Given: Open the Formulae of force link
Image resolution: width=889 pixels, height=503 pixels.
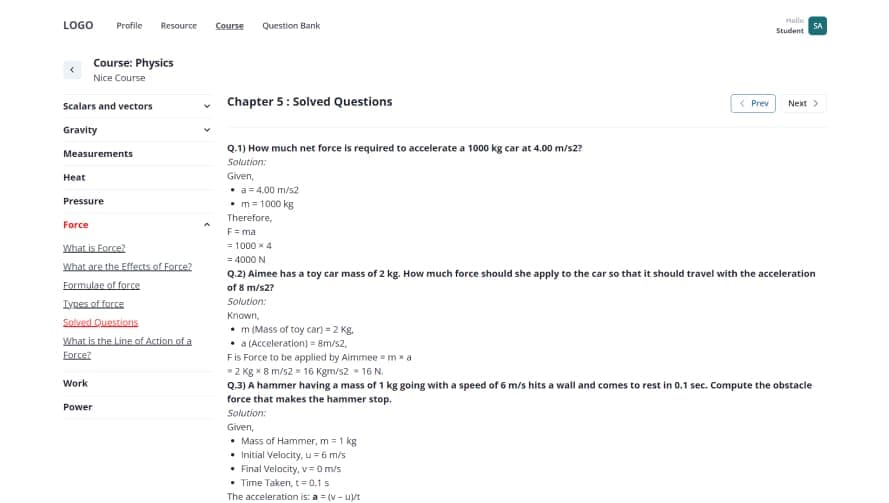Looking at the screenshot, I should click(101, 285).
